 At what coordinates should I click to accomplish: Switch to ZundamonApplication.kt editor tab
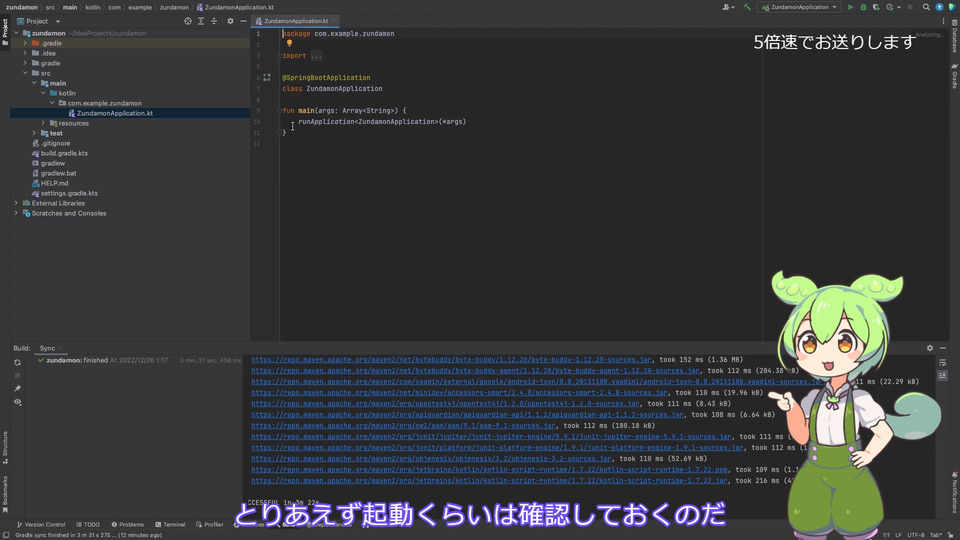tap(295, 21)
